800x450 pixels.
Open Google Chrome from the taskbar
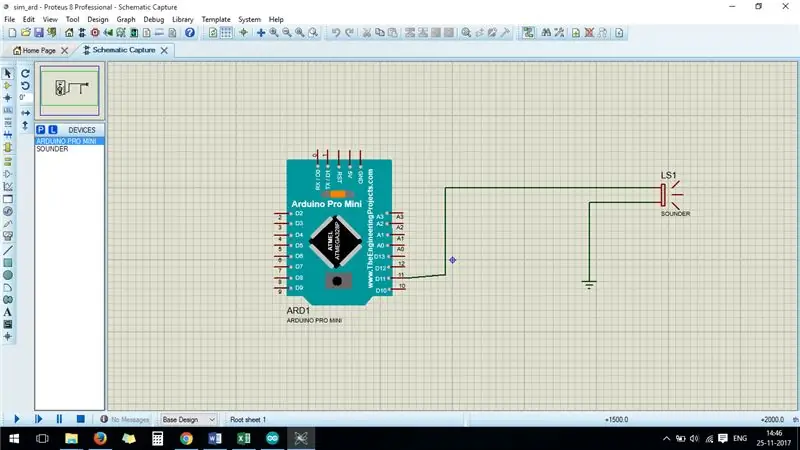[x=186, y=438]
